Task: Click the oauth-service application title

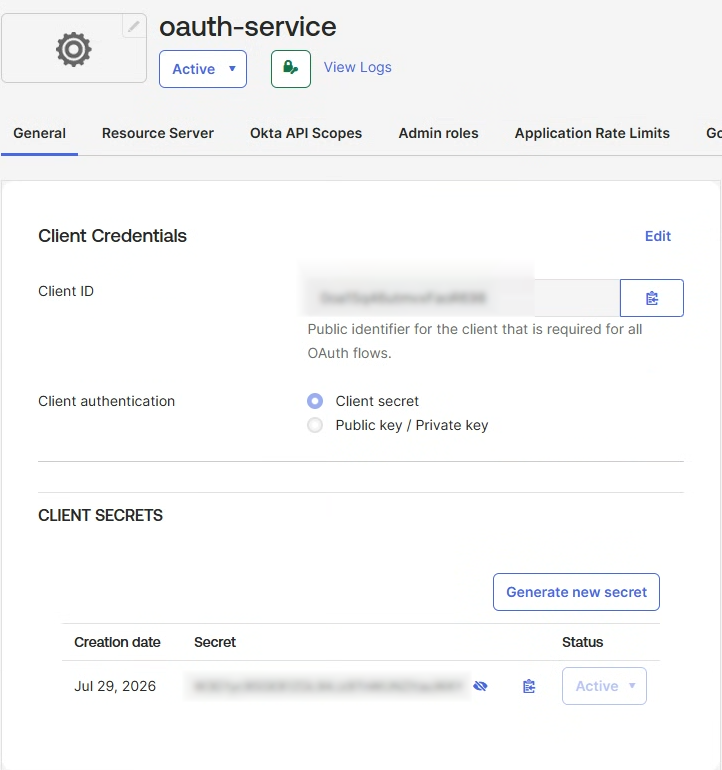Action: coord(248,27)
